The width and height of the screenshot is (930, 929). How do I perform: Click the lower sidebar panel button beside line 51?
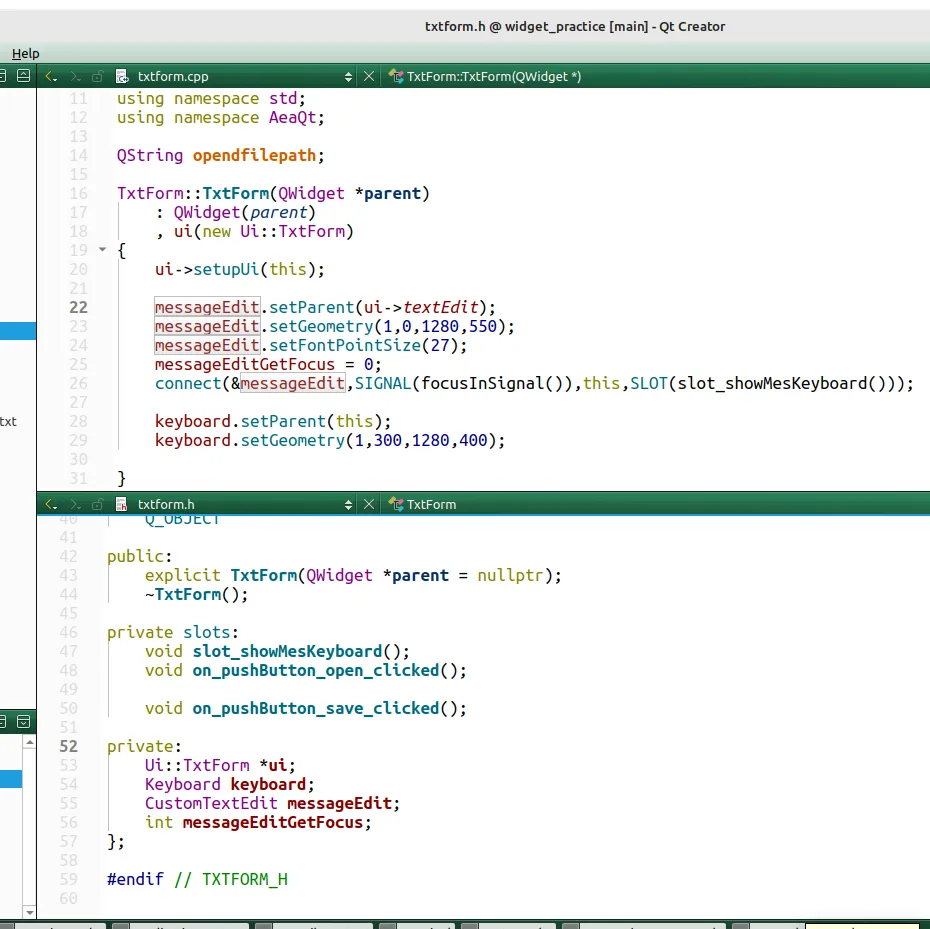pyautogui.click(x=23, y=722)
